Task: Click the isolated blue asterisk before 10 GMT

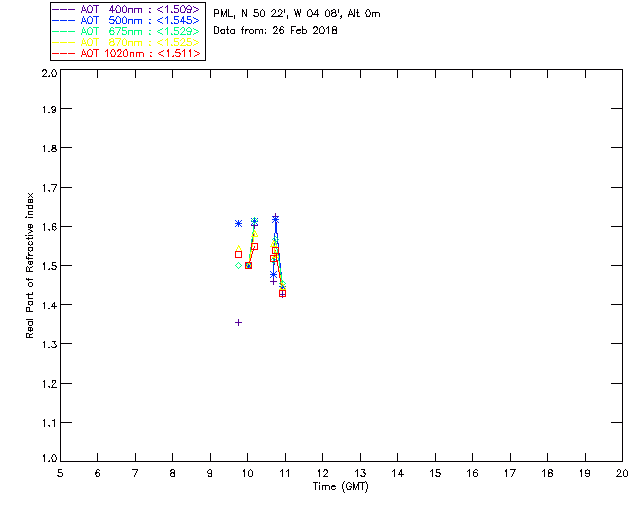Action: [238, 223]
